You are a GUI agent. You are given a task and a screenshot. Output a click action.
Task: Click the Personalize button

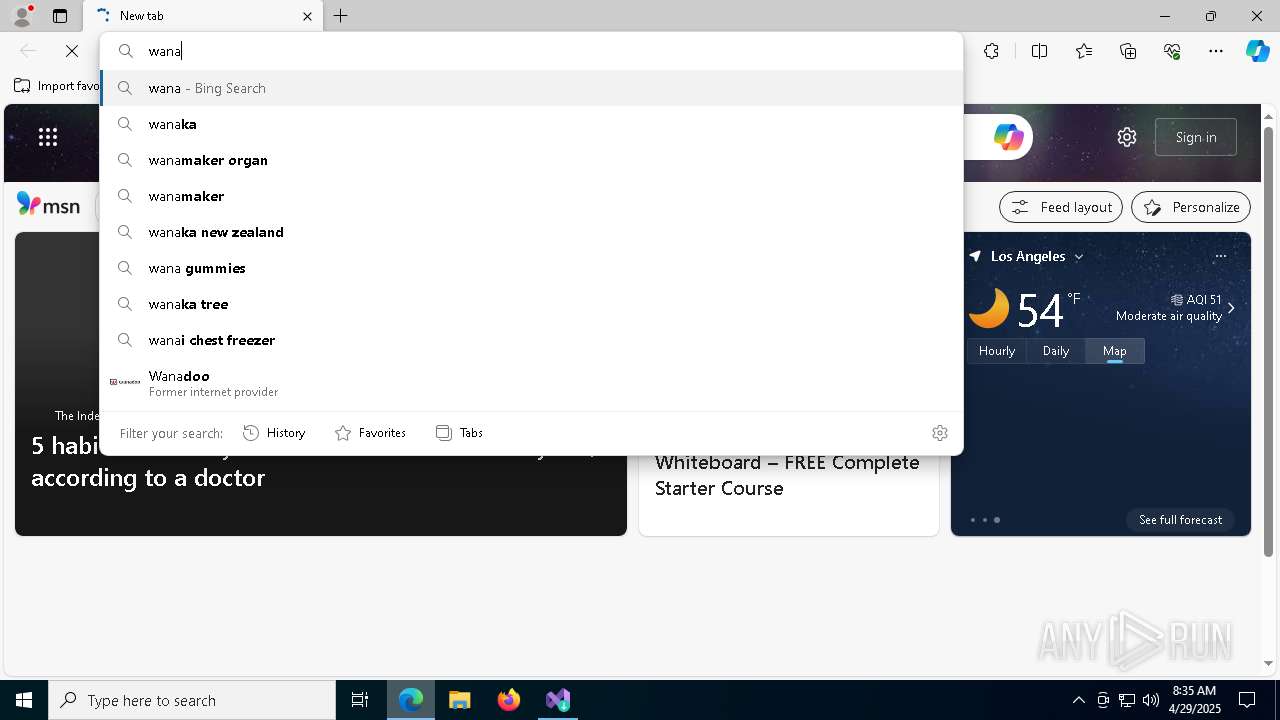tap(1191, 207)
